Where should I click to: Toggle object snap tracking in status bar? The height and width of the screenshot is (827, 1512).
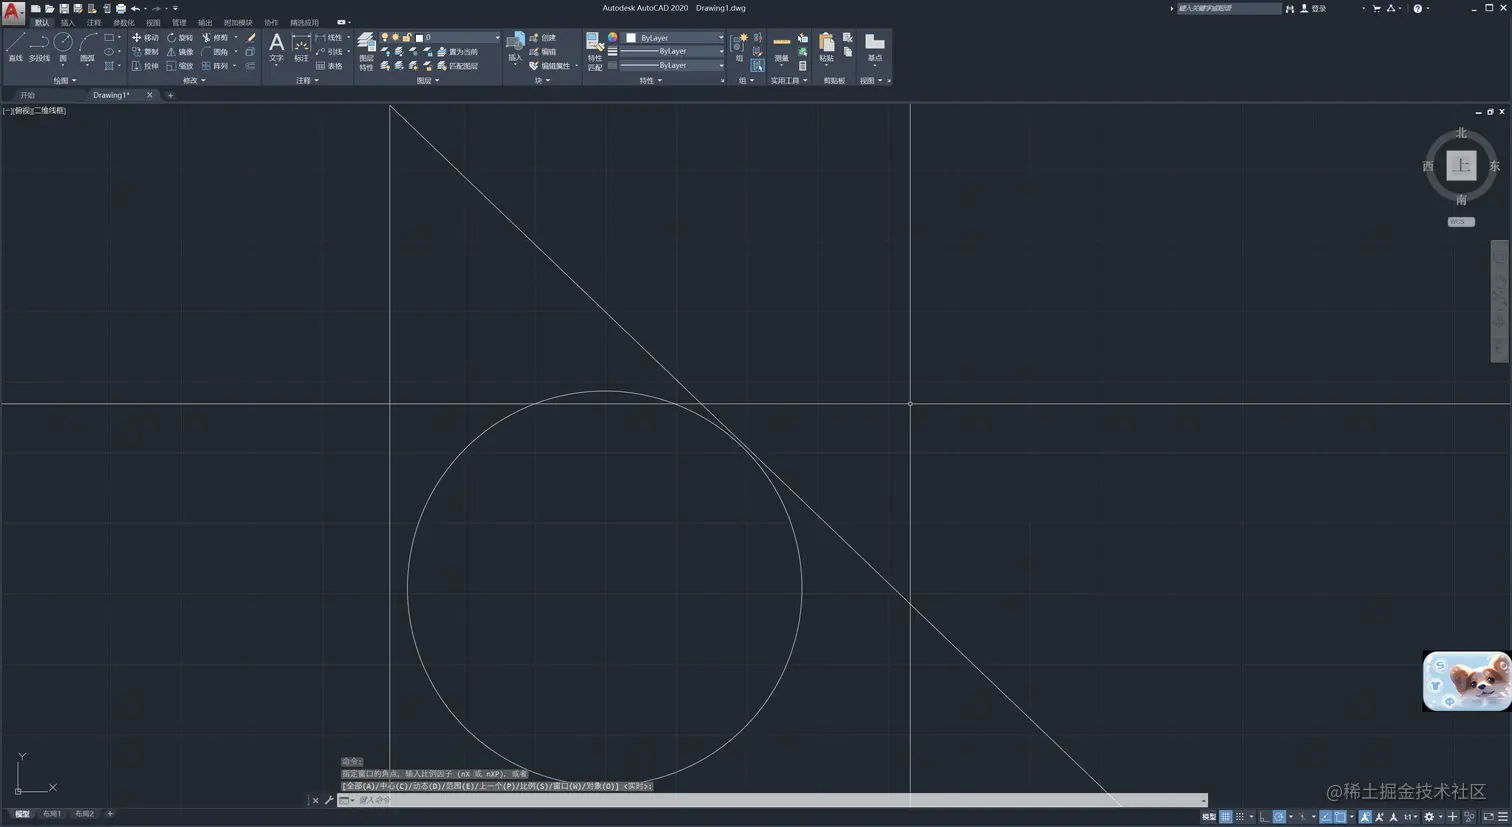click(x=1326, y=817)
